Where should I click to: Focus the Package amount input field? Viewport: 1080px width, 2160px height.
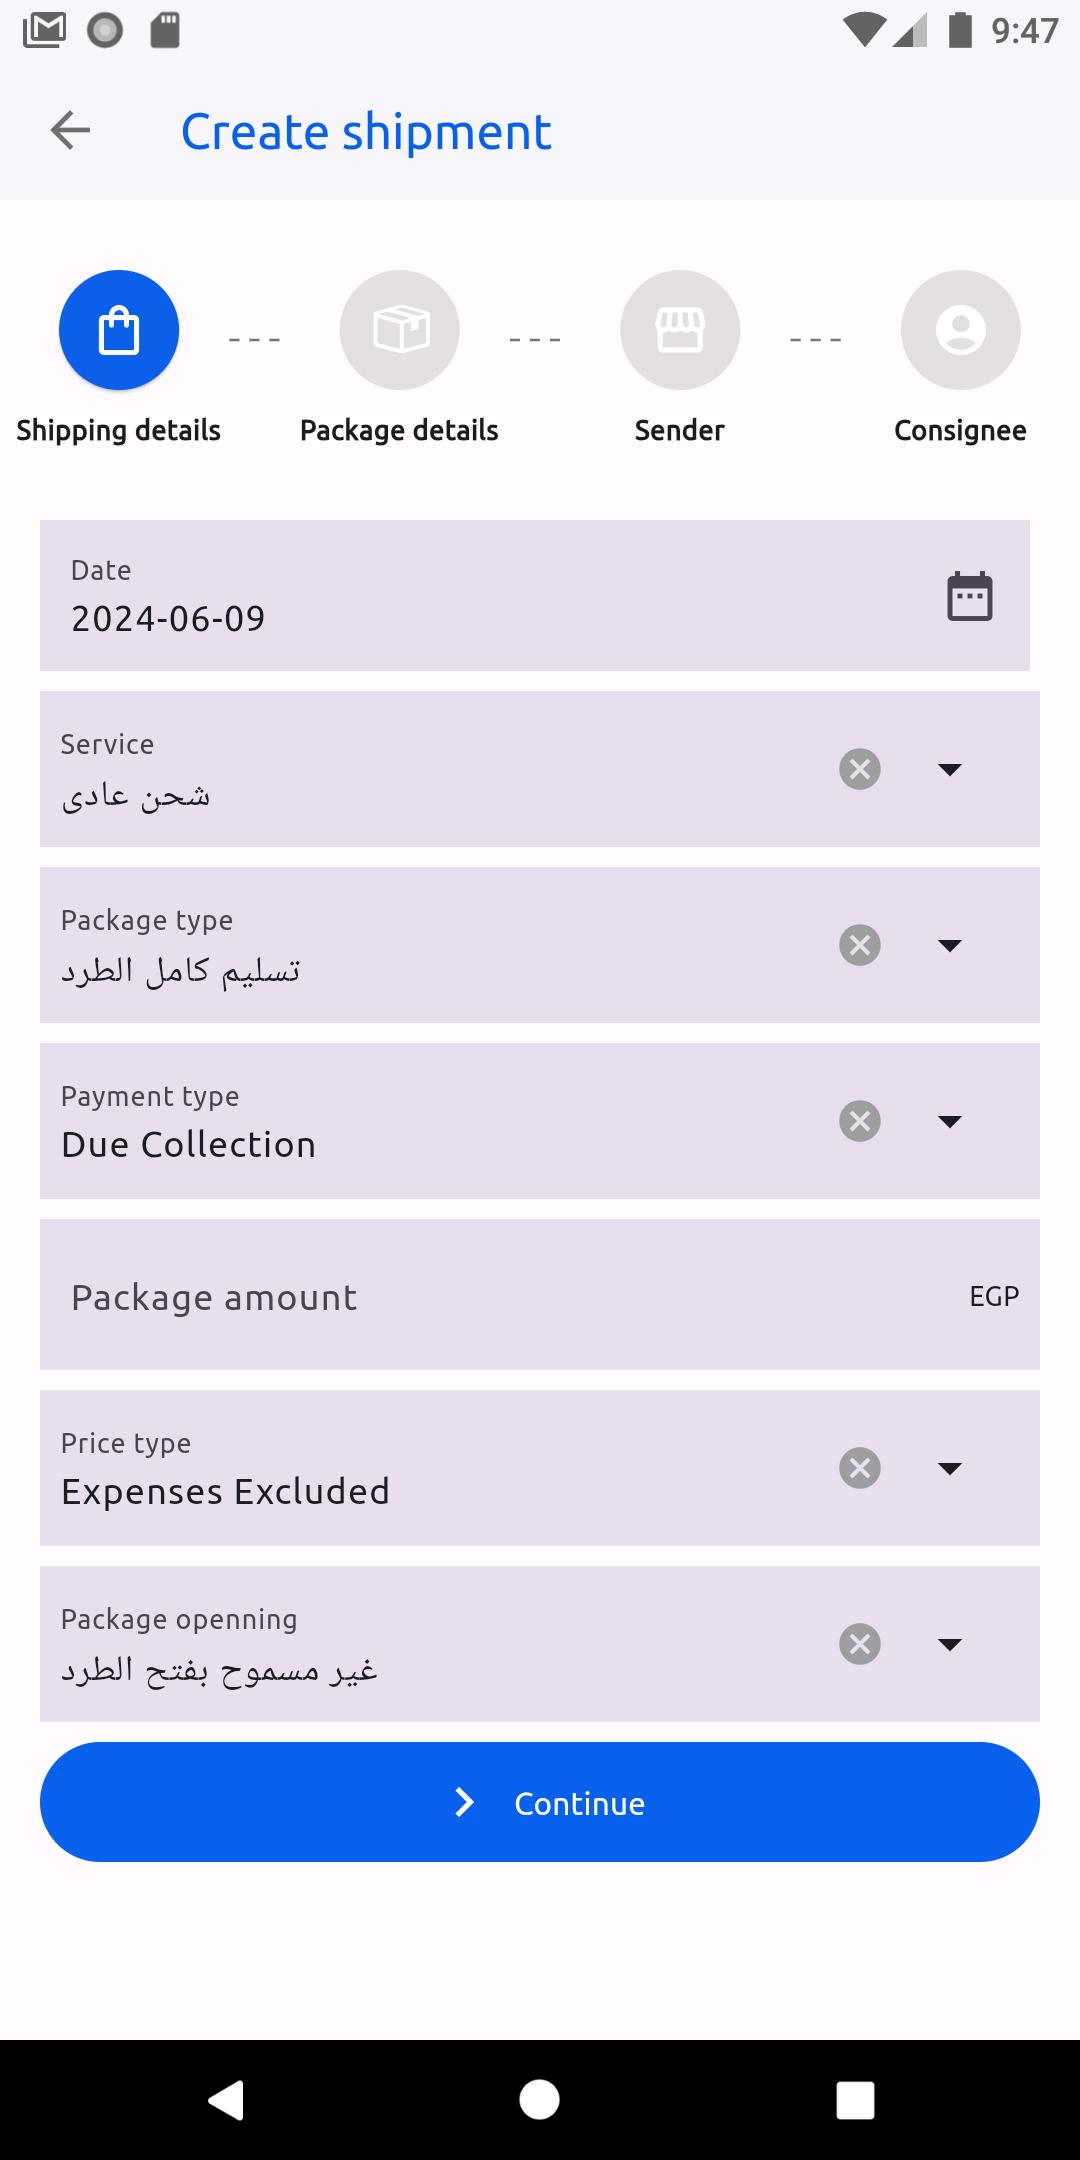tap(540, 1295)
